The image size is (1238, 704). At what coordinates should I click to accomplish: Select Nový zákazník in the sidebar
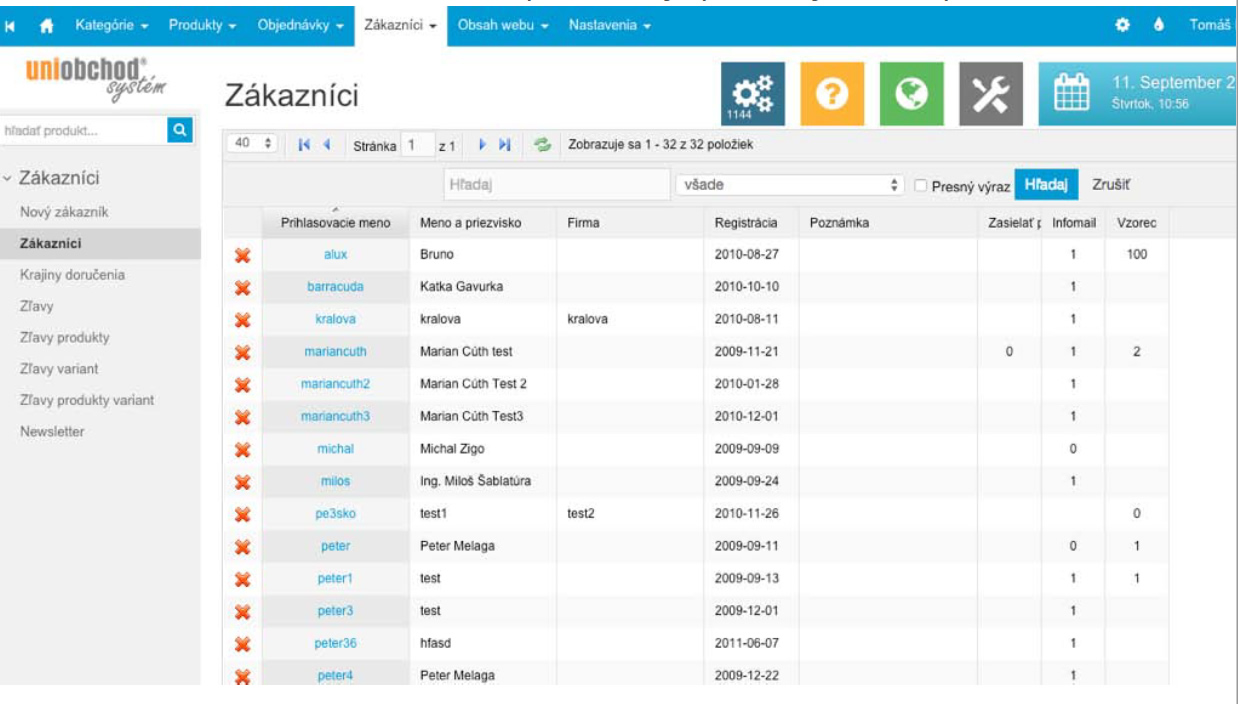[64, 212]
